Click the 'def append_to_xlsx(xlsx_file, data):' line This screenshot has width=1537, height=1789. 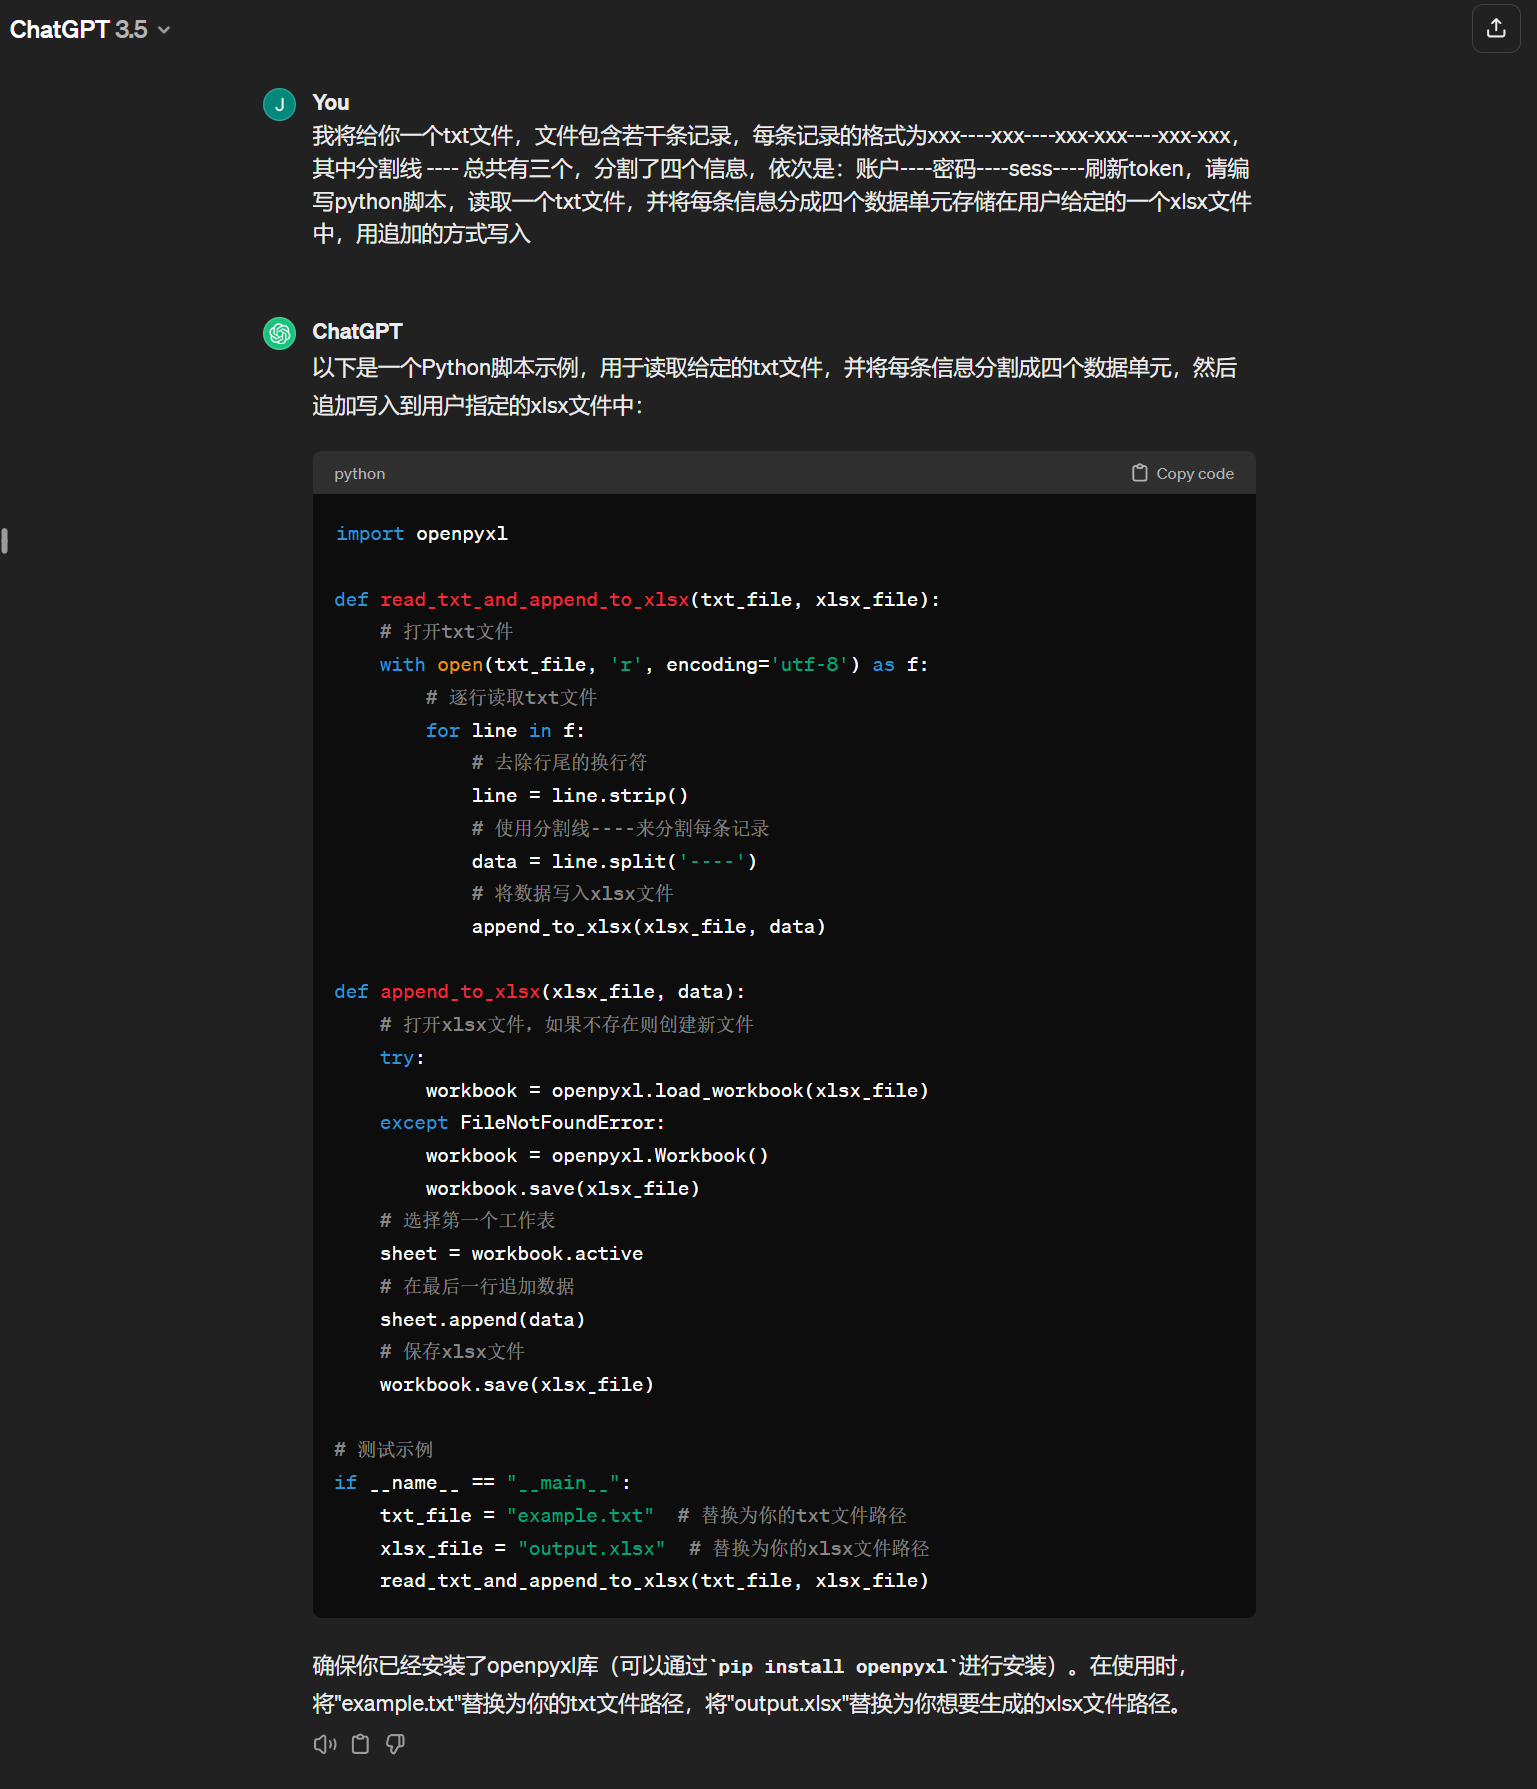(x=539, y=992)
